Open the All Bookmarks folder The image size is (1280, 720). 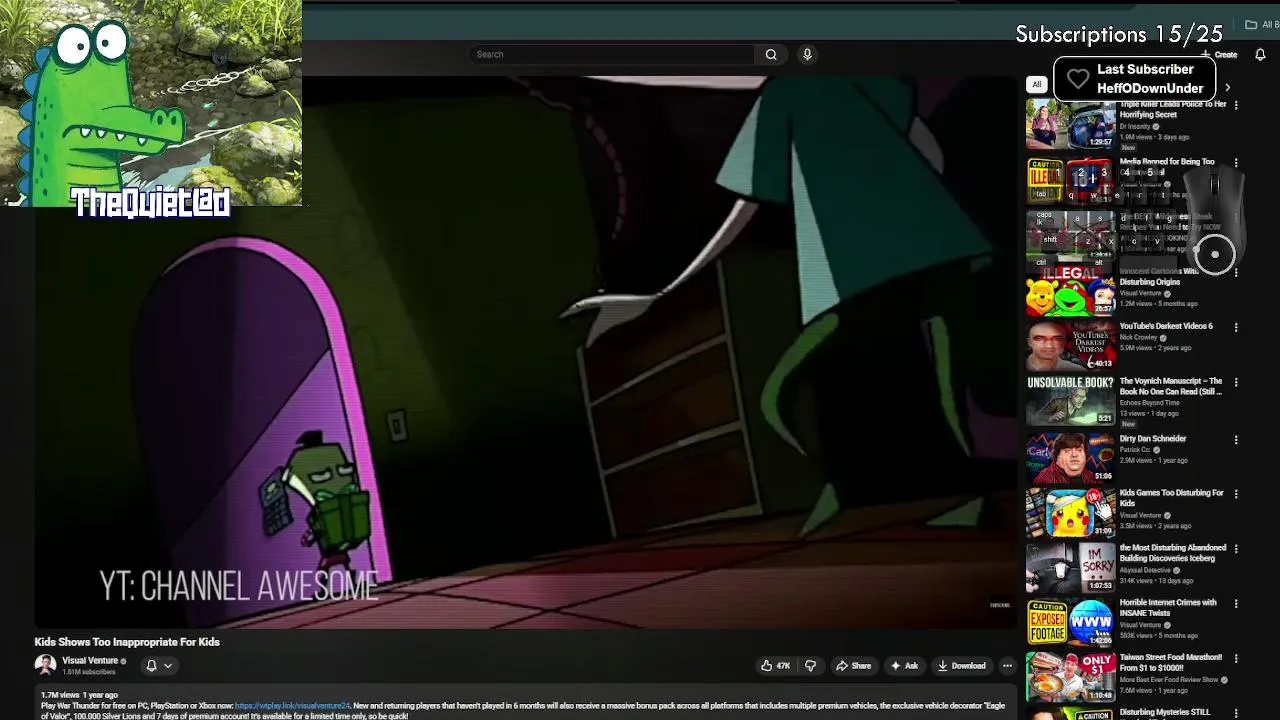click(x=1260, y=25)
